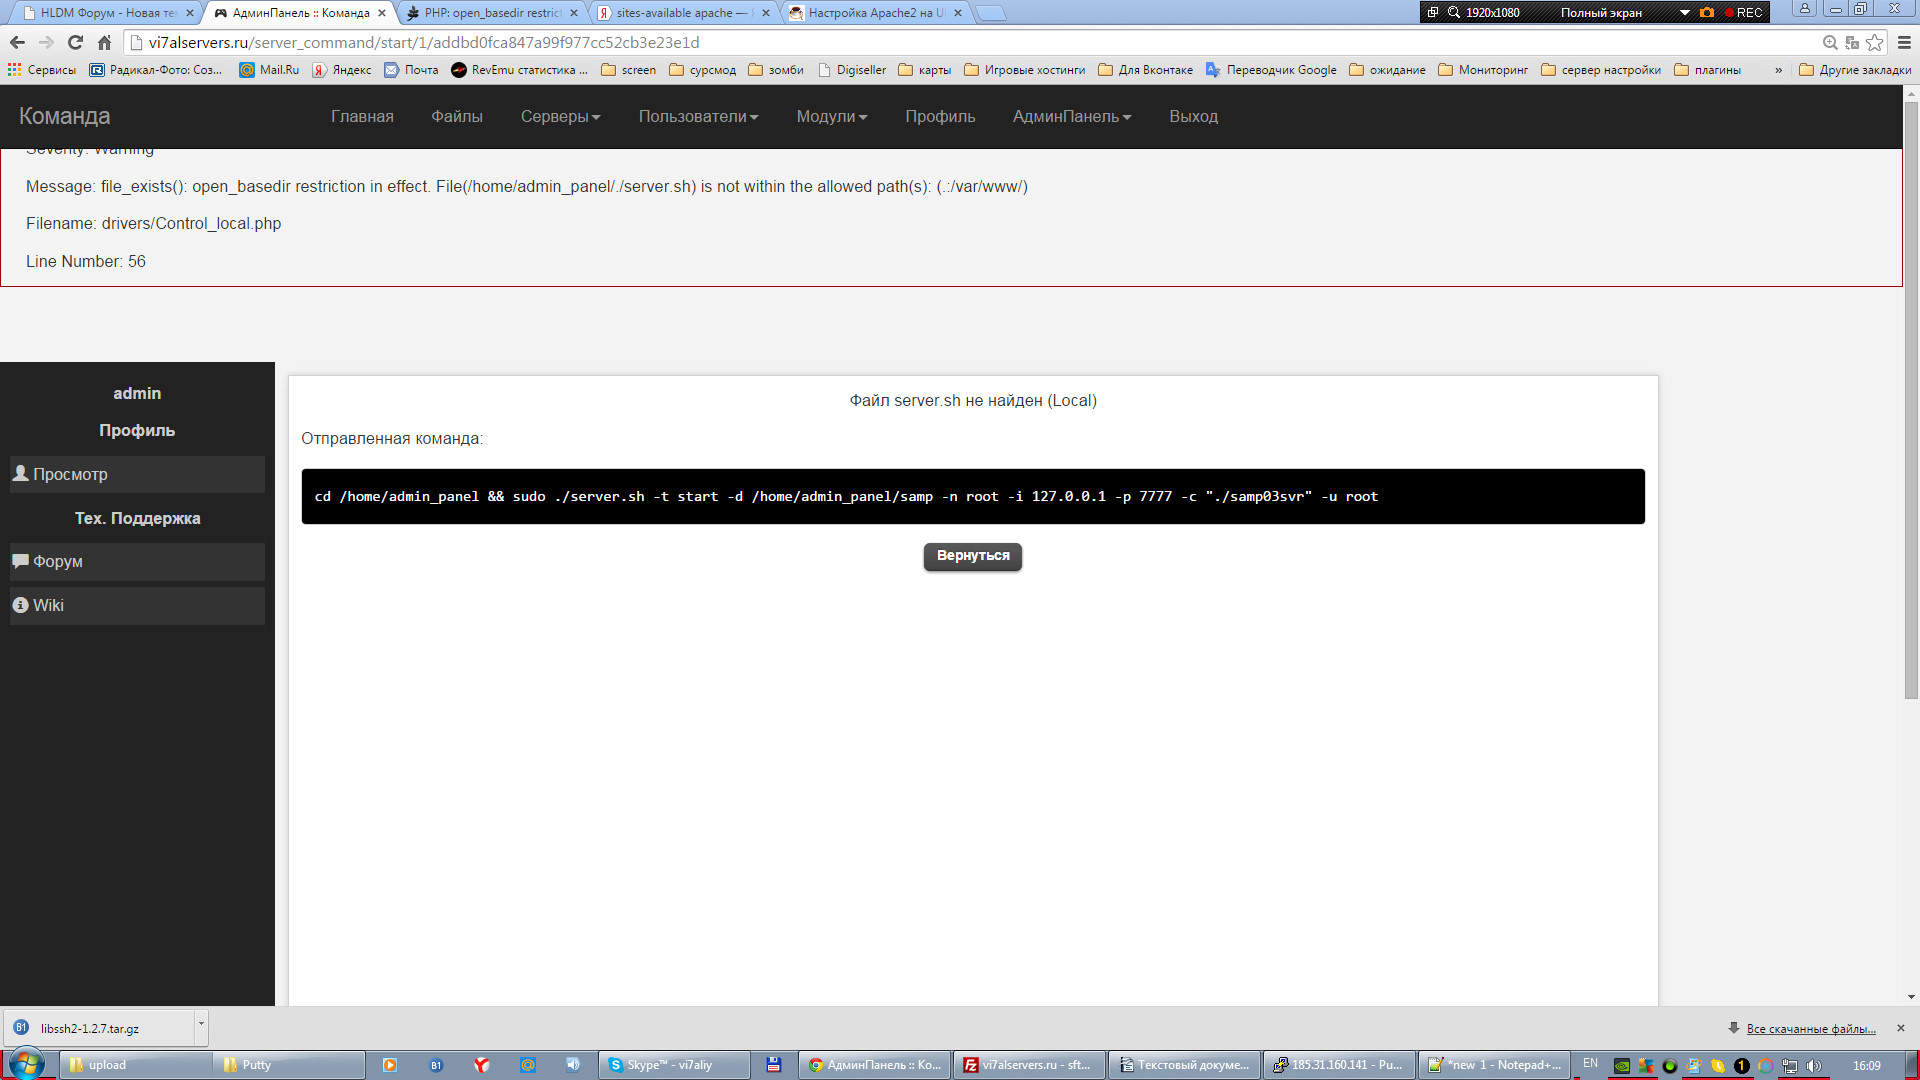Open the Все скачанные файлы link
Viewport: 1920px width, 1080px height.
(1810, 1028)
